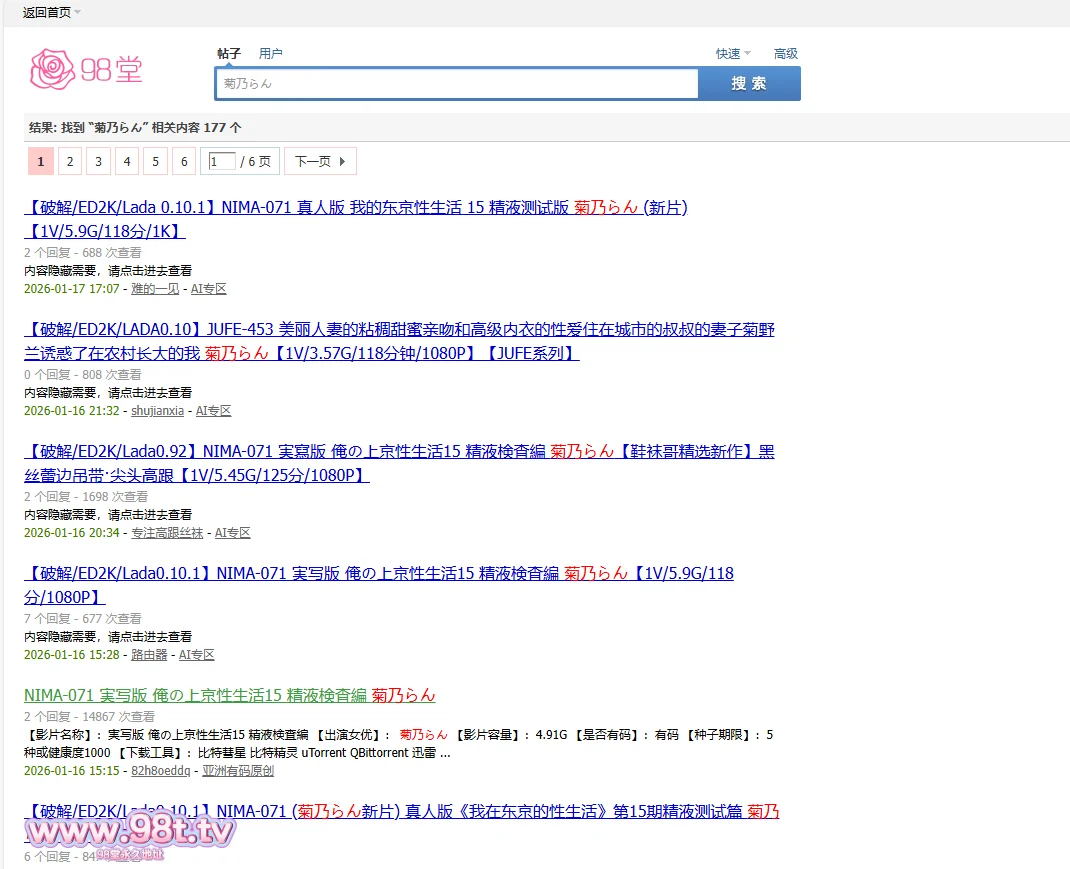Go to results page 2
The width and height of the screenshot is (1070, 869).
pyautogui.click(x=69, y=161)
